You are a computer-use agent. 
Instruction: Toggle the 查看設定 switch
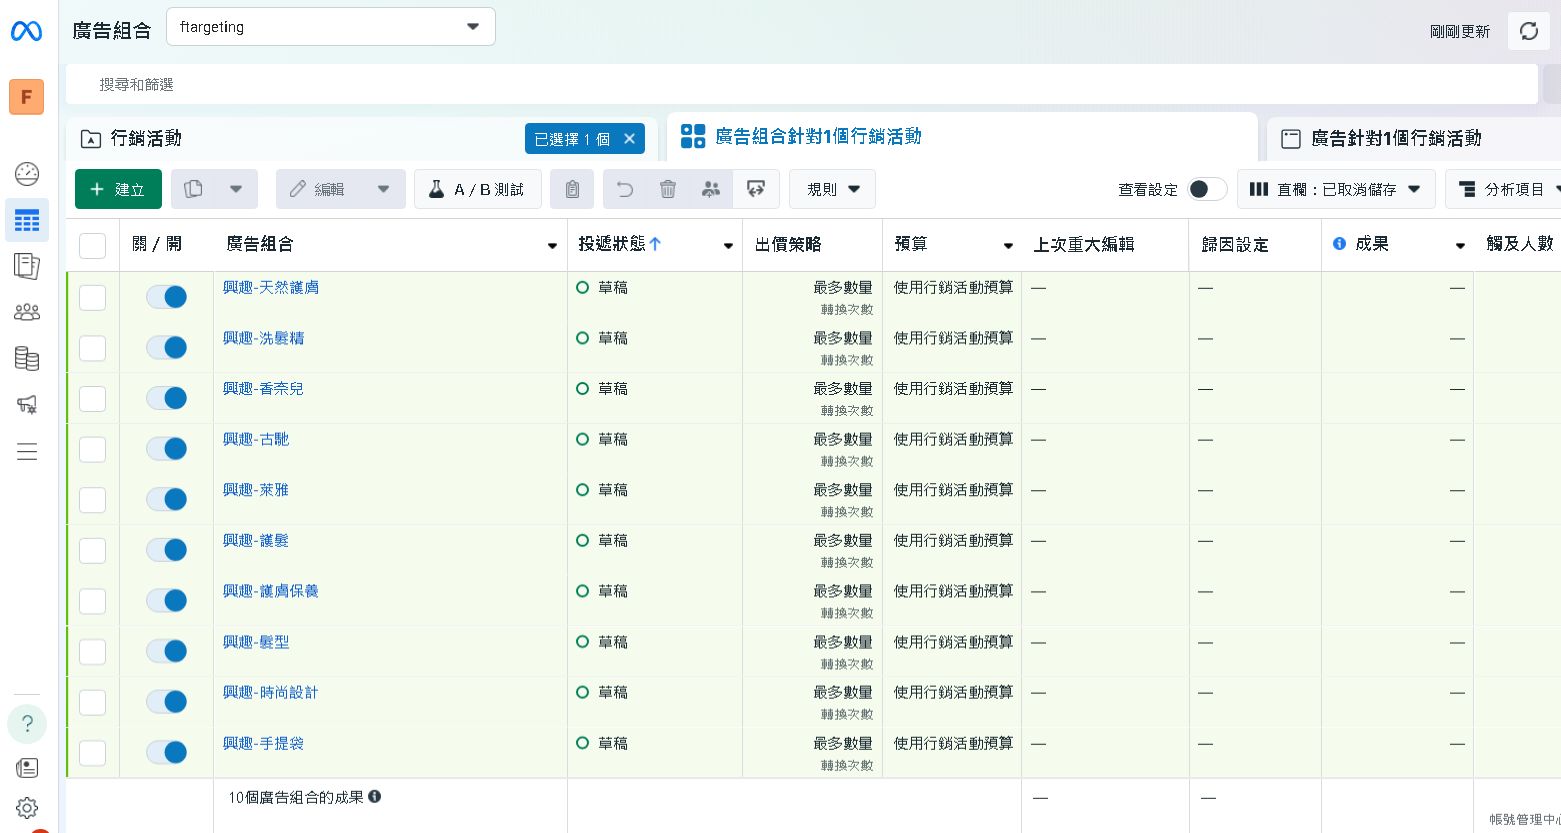[1207, 189]
